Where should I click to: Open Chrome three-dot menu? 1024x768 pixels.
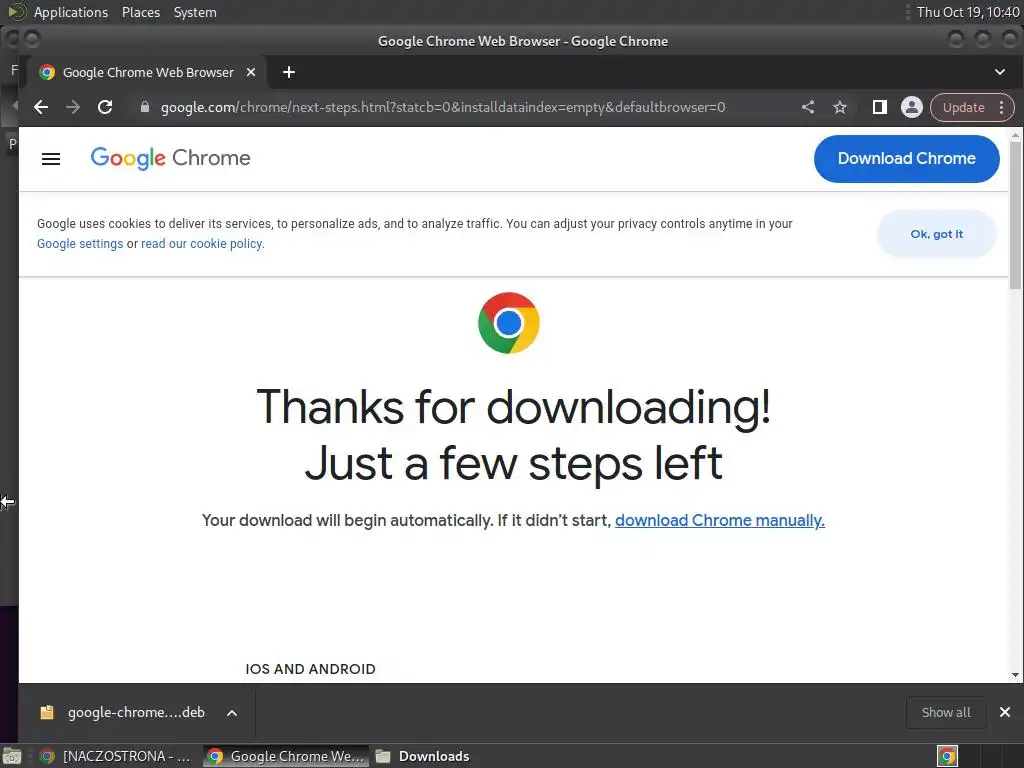pos(1002,107)
